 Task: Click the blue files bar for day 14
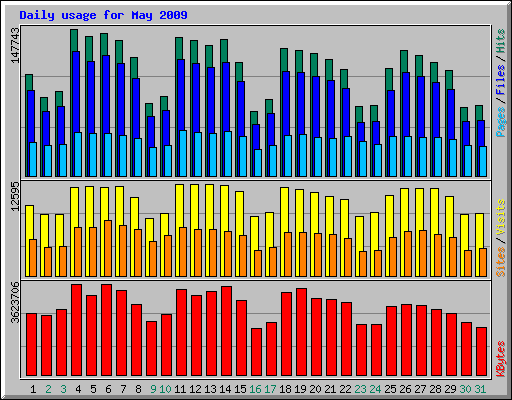226,97
